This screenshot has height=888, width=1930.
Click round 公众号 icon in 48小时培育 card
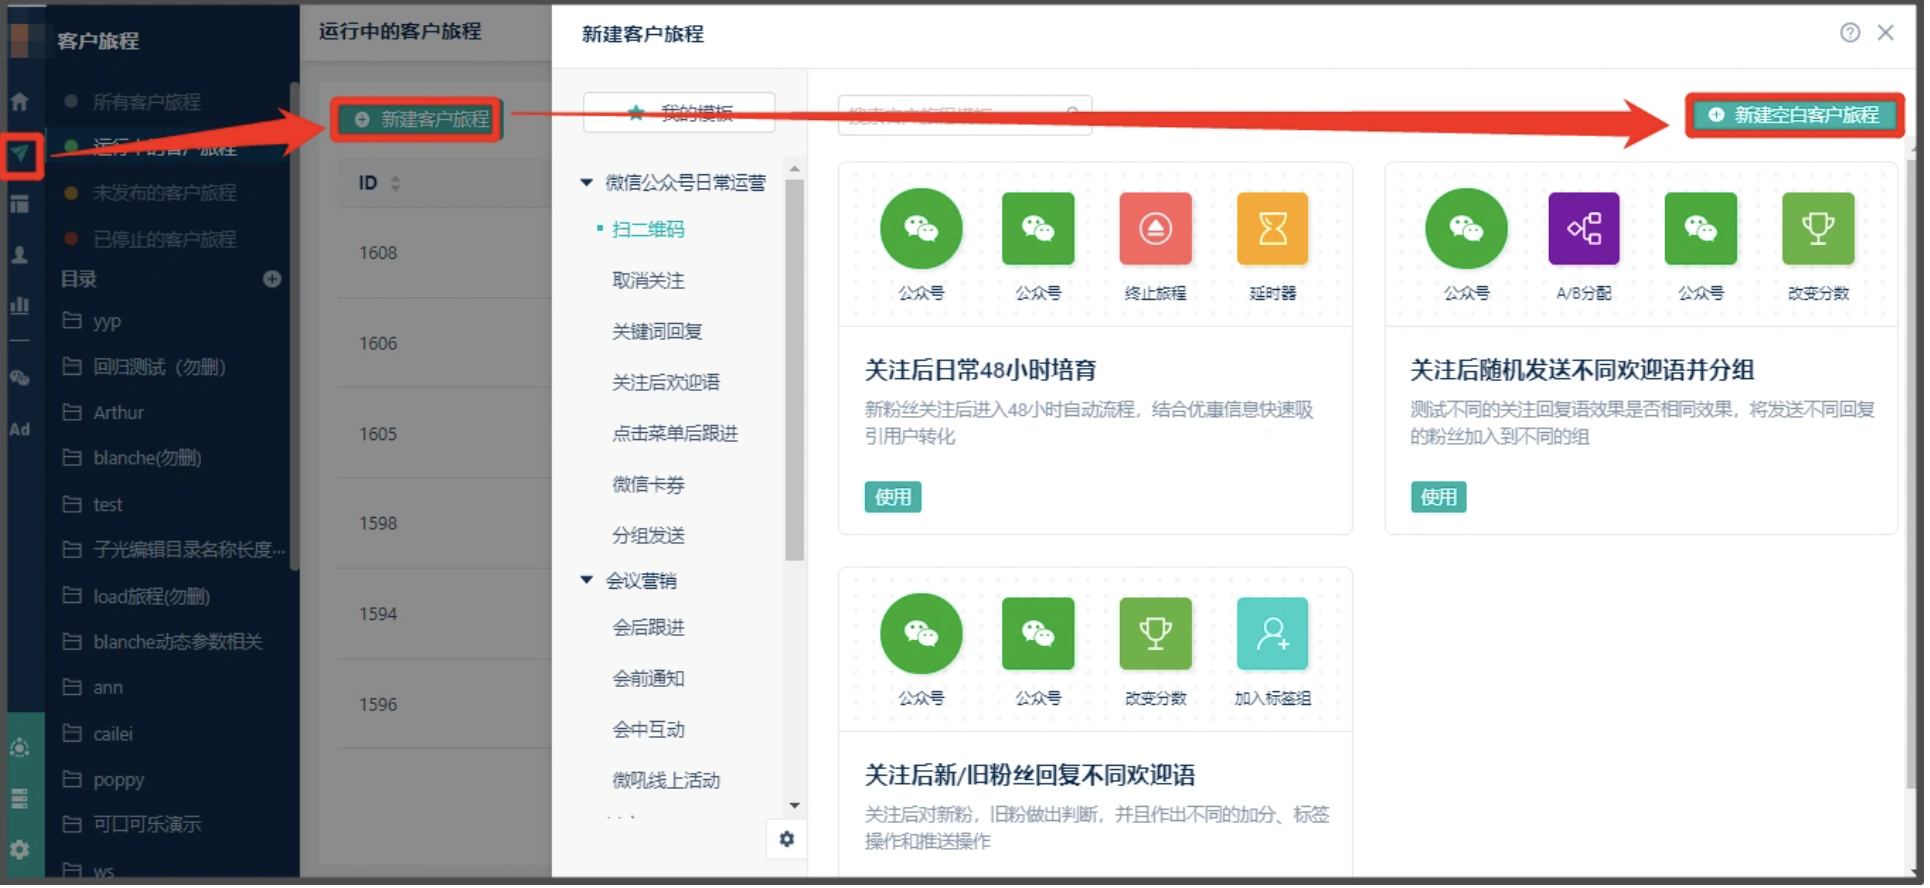pos(924,229)
